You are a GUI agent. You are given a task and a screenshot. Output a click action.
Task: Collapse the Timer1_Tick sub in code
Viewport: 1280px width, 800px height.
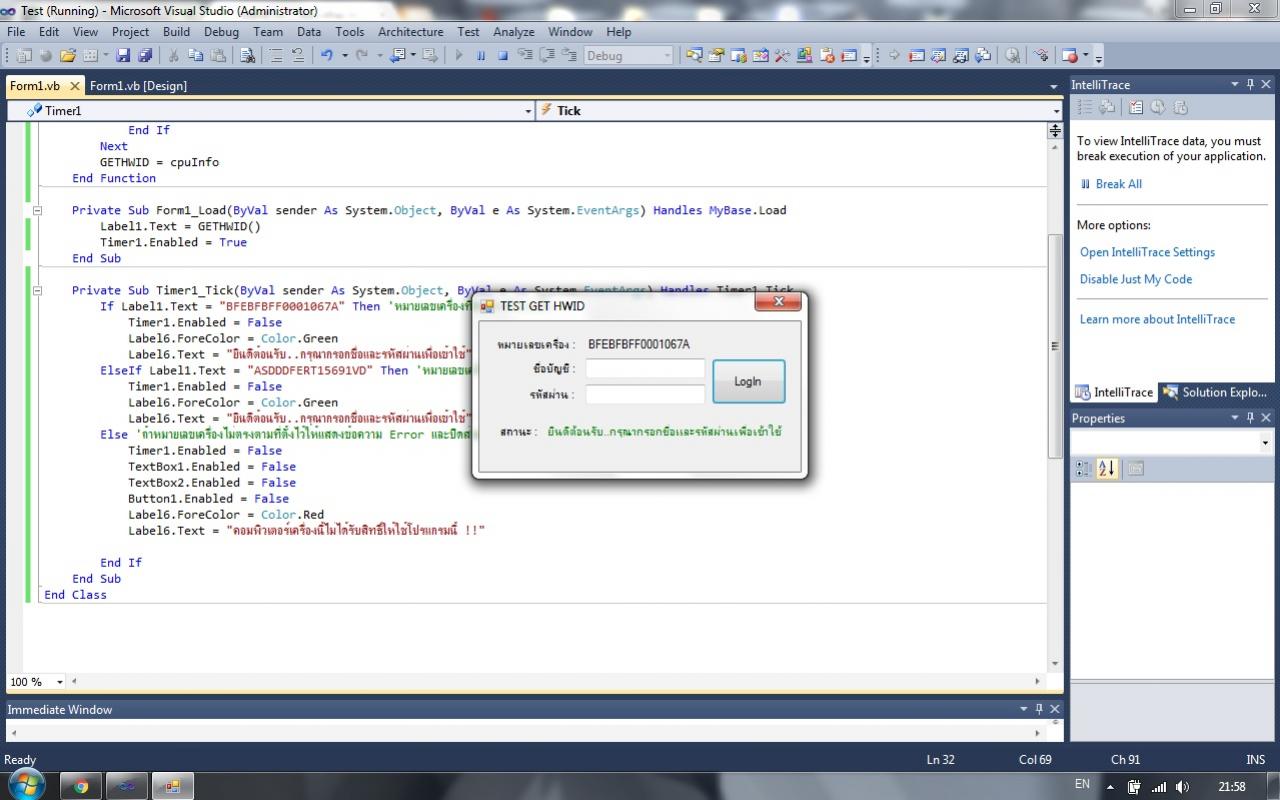(37, 291)
